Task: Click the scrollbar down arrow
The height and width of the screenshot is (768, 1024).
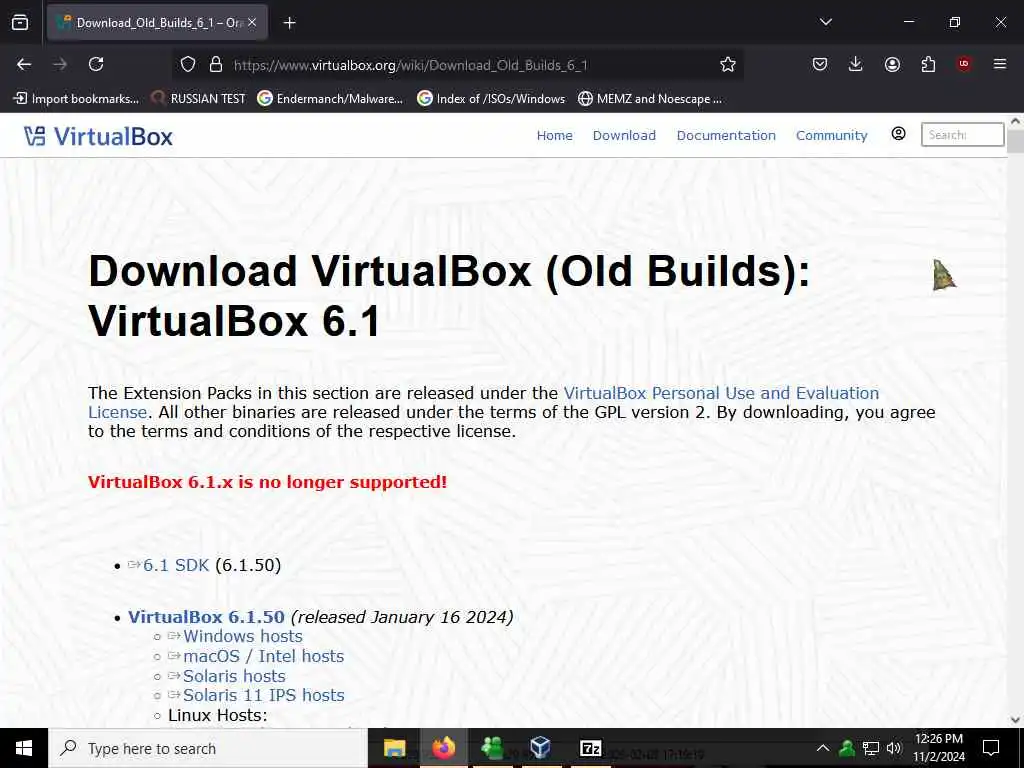Action: [x=1016, y=720]
